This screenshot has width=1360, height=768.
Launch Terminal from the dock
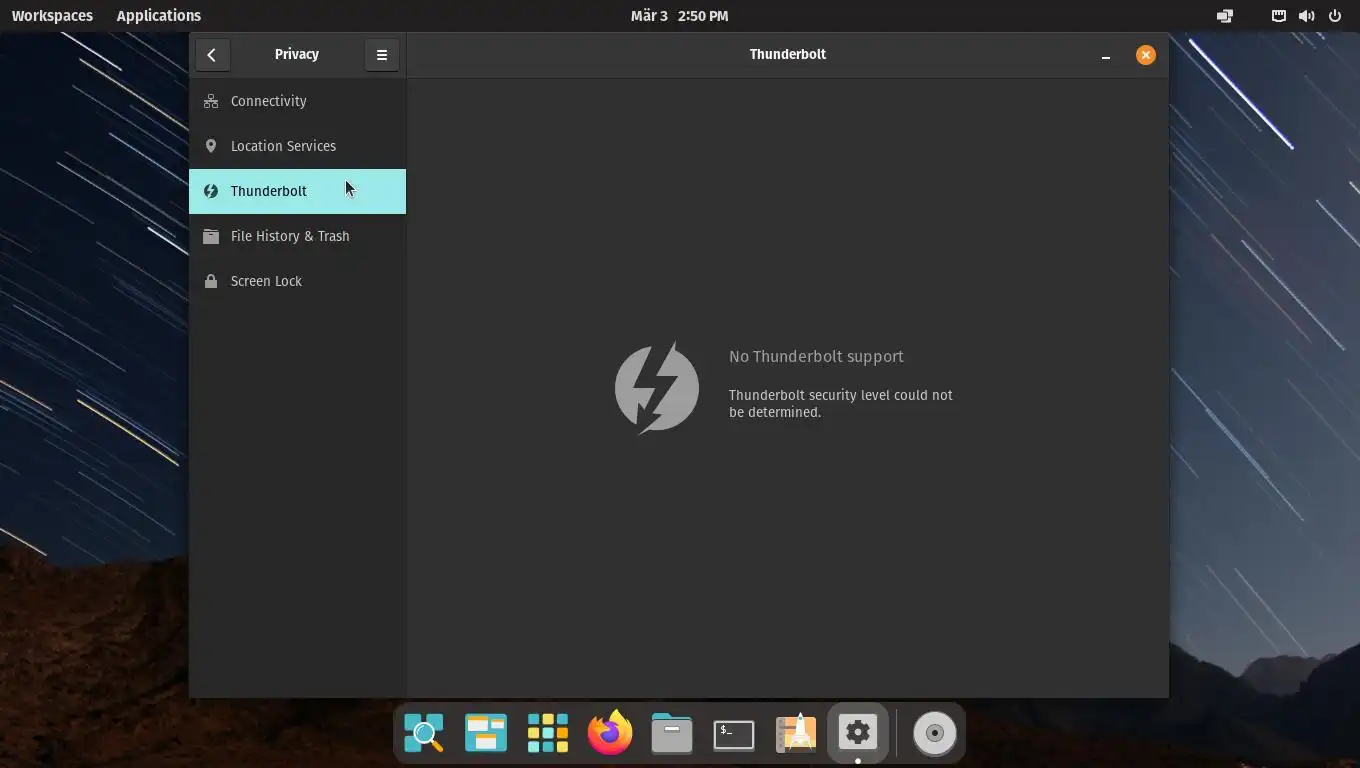coord(734,734)
